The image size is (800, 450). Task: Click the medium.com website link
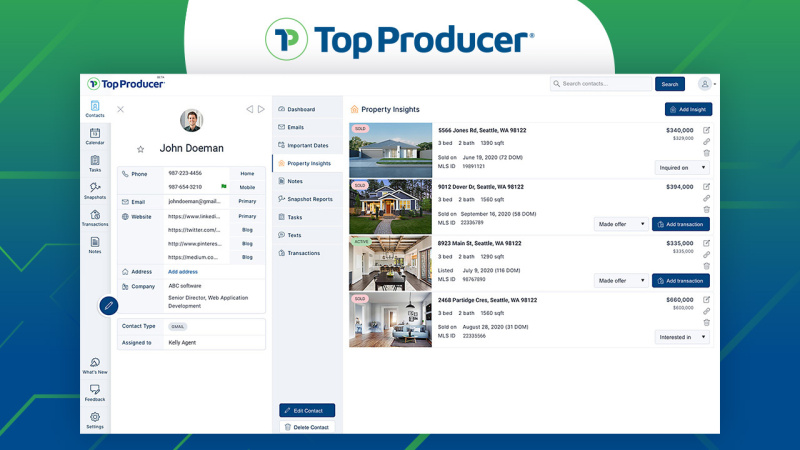tap(193, 257)
